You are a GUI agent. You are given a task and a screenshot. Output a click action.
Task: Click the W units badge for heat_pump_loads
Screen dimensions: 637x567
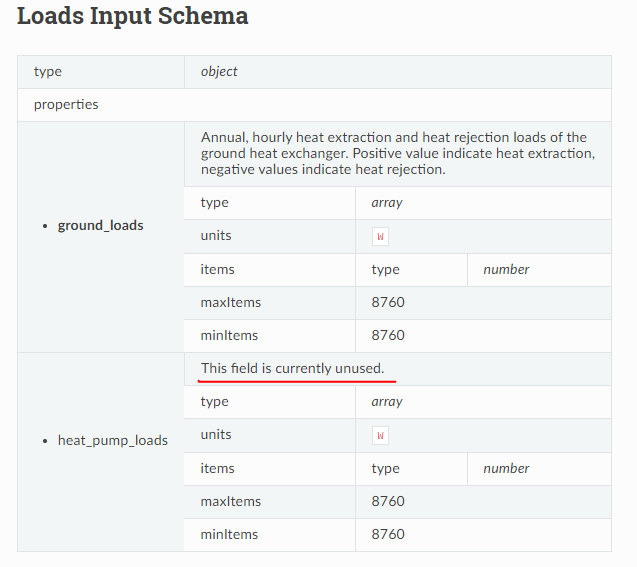(380, 435)
